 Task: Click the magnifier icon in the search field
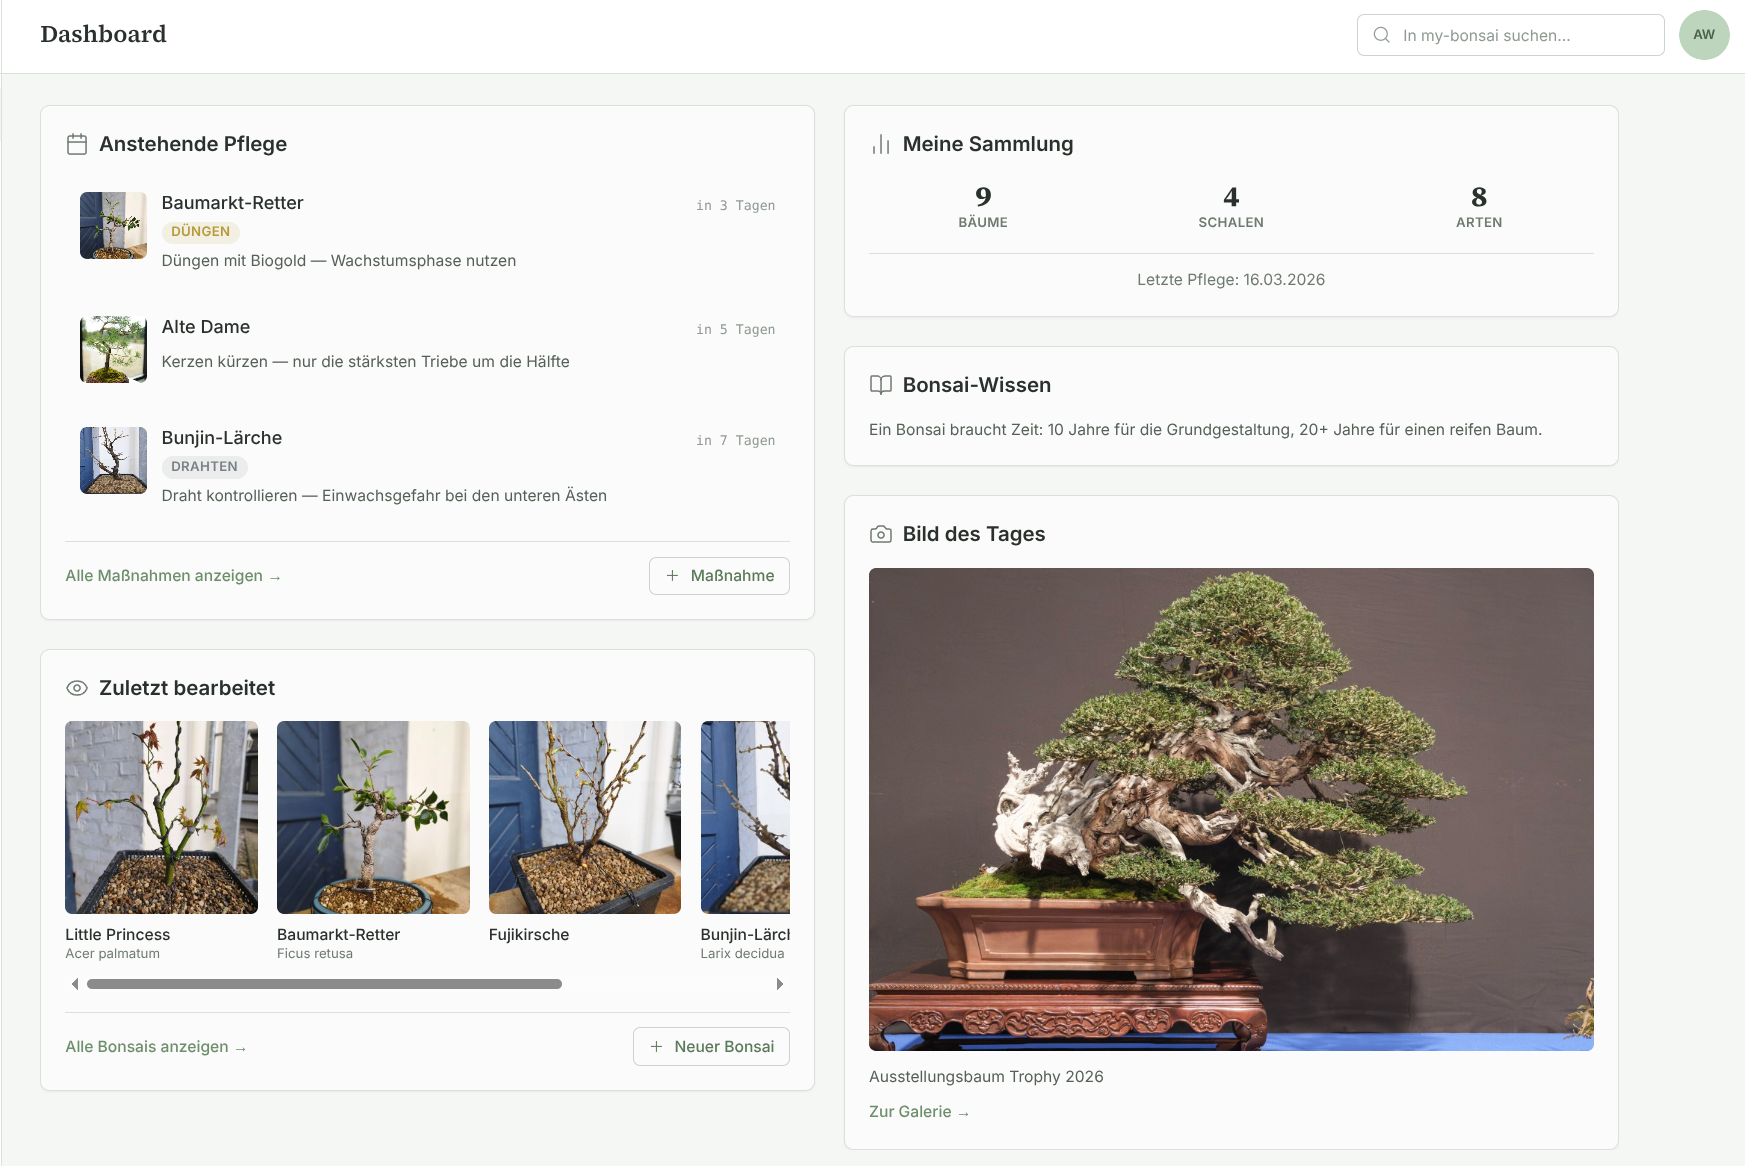1381,35
